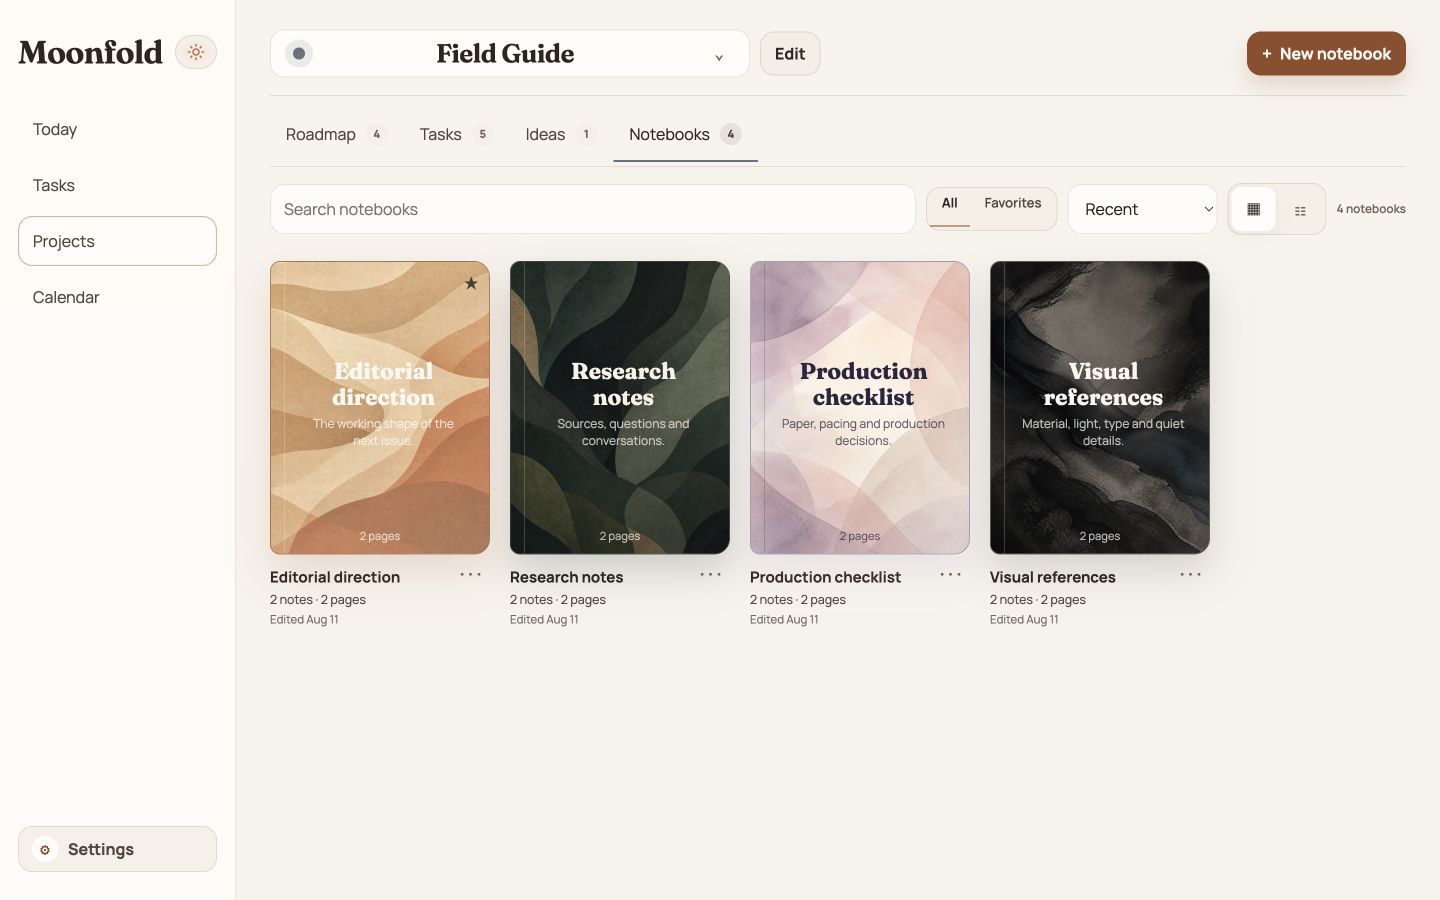Open the three-dot menu for Visual references

click(x=1191, y=575)
